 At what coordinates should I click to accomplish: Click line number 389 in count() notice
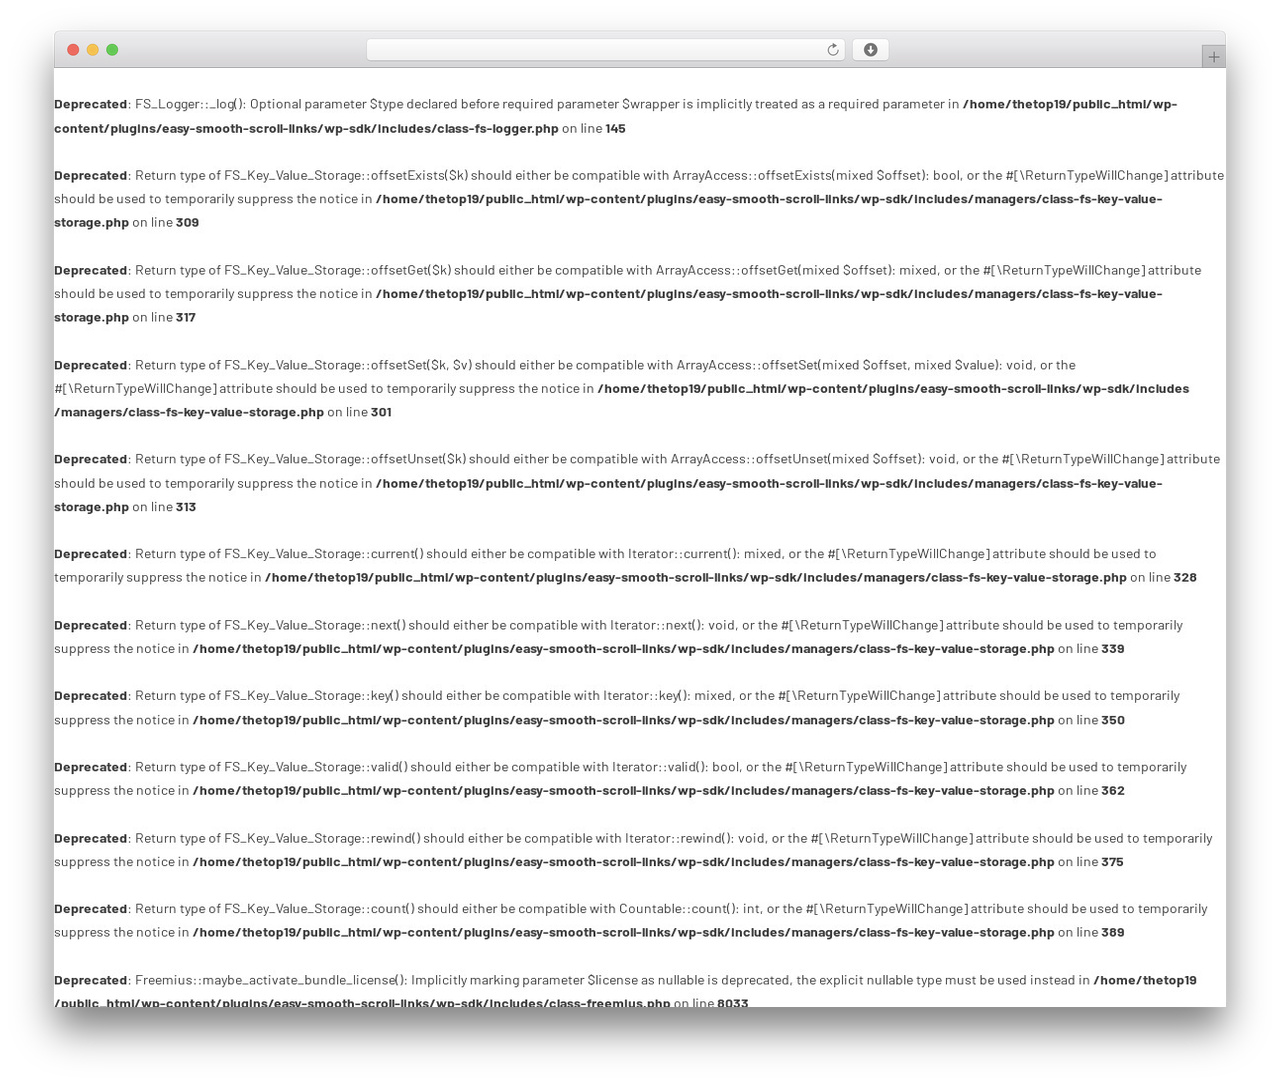[x=1113, y=933]
